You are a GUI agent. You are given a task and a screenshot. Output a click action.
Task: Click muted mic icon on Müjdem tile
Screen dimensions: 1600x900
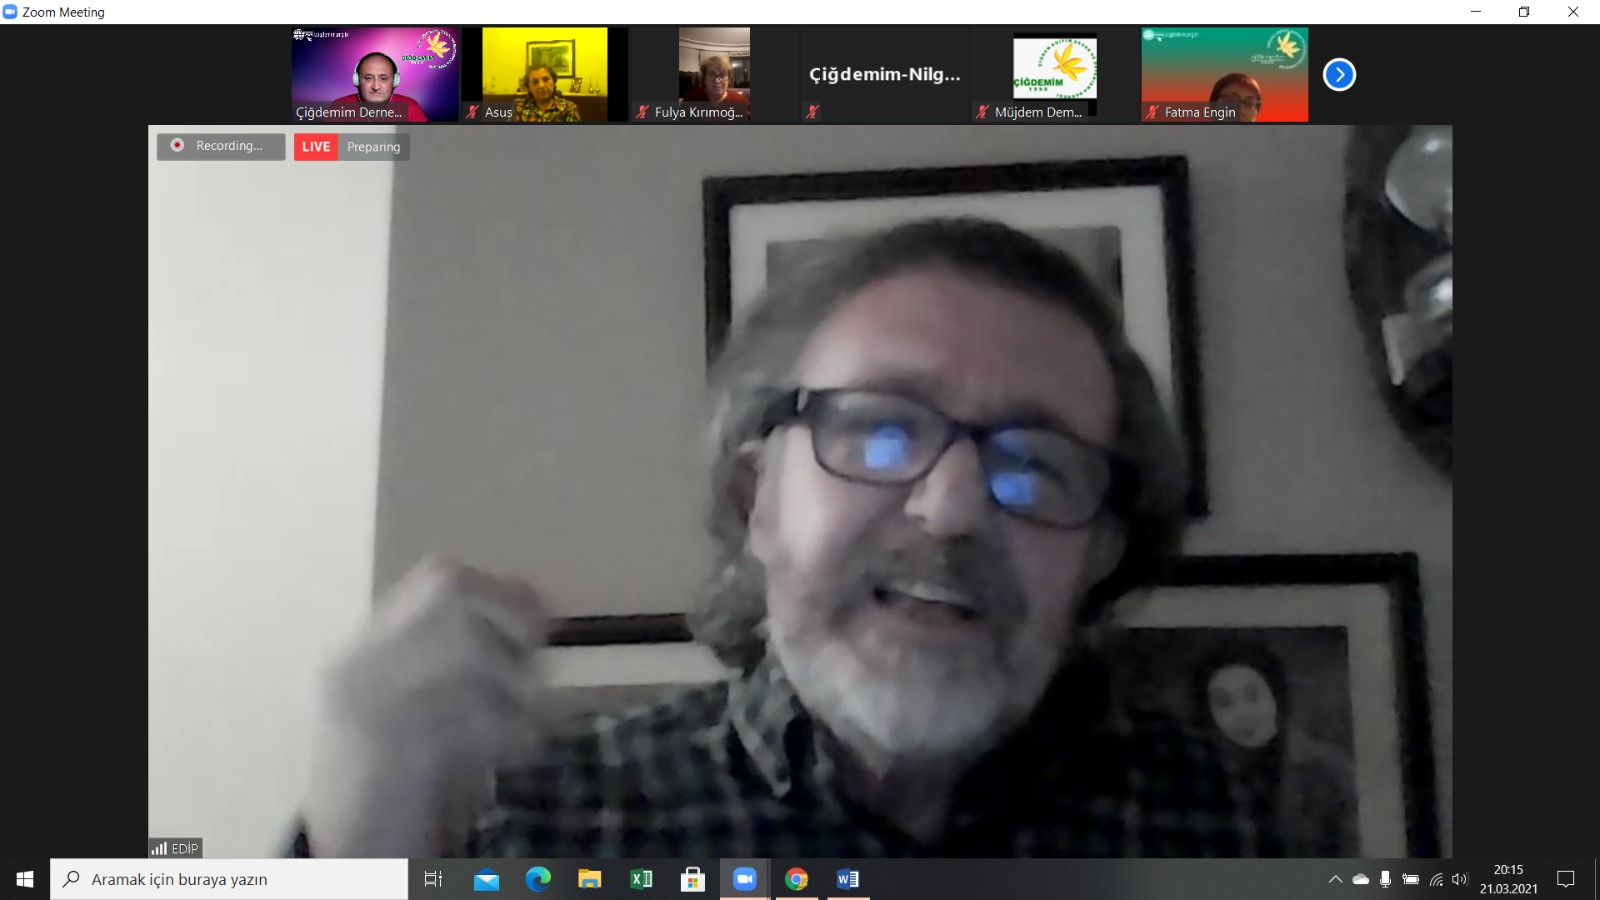983,112
